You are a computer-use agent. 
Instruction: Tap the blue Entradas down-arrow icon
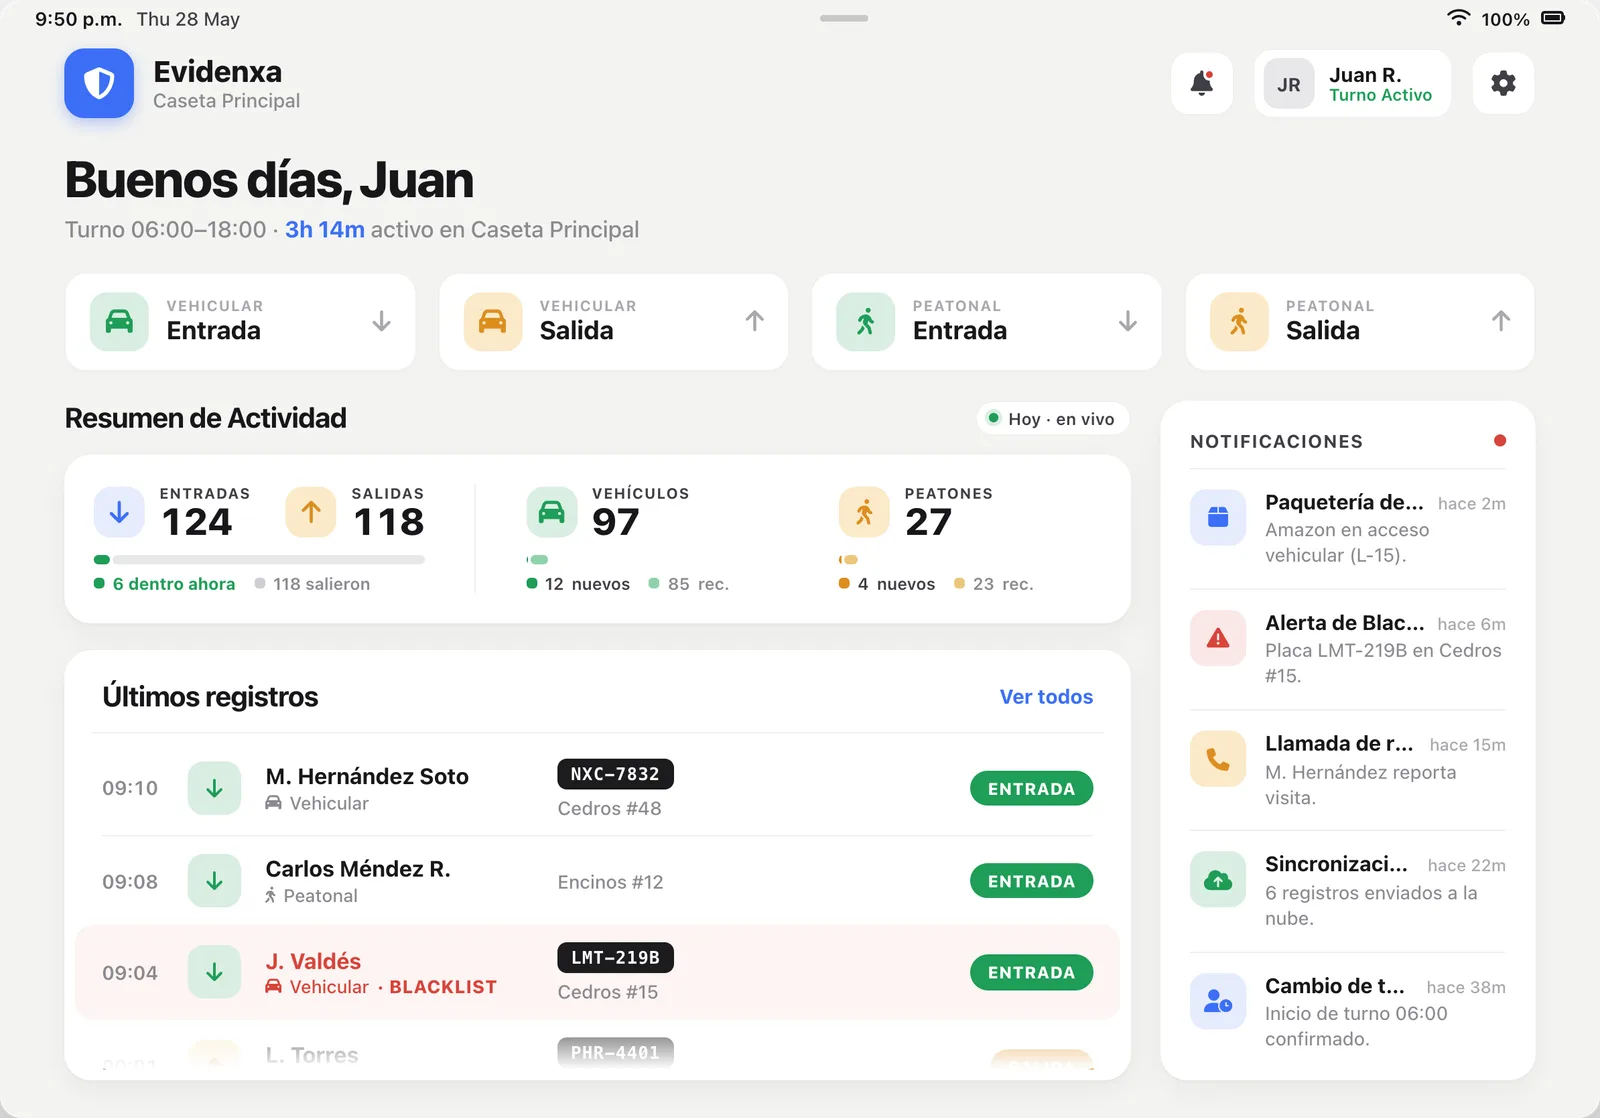point(119,512)
